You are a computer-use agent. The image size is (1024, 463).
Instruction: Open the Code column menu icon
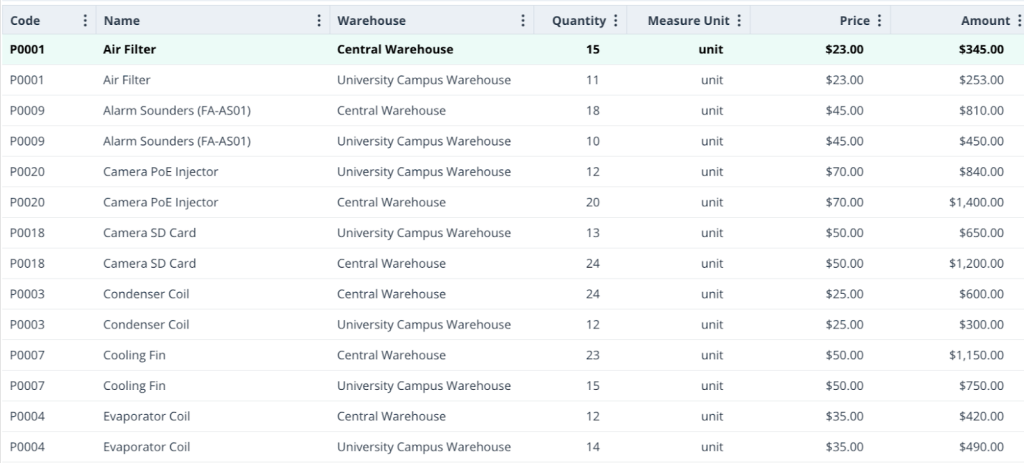pos(84,21)
